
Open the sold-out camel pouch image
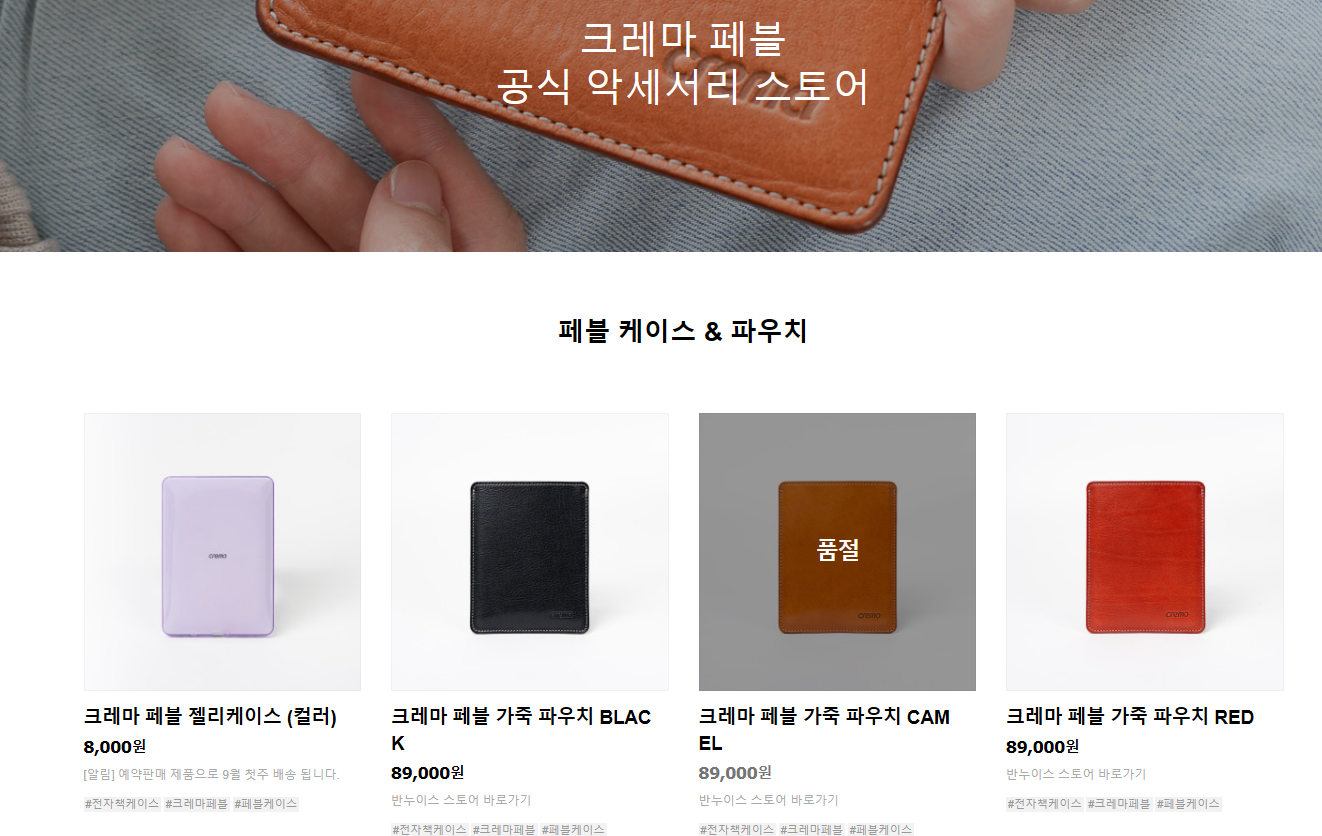(x=837, y=552)
